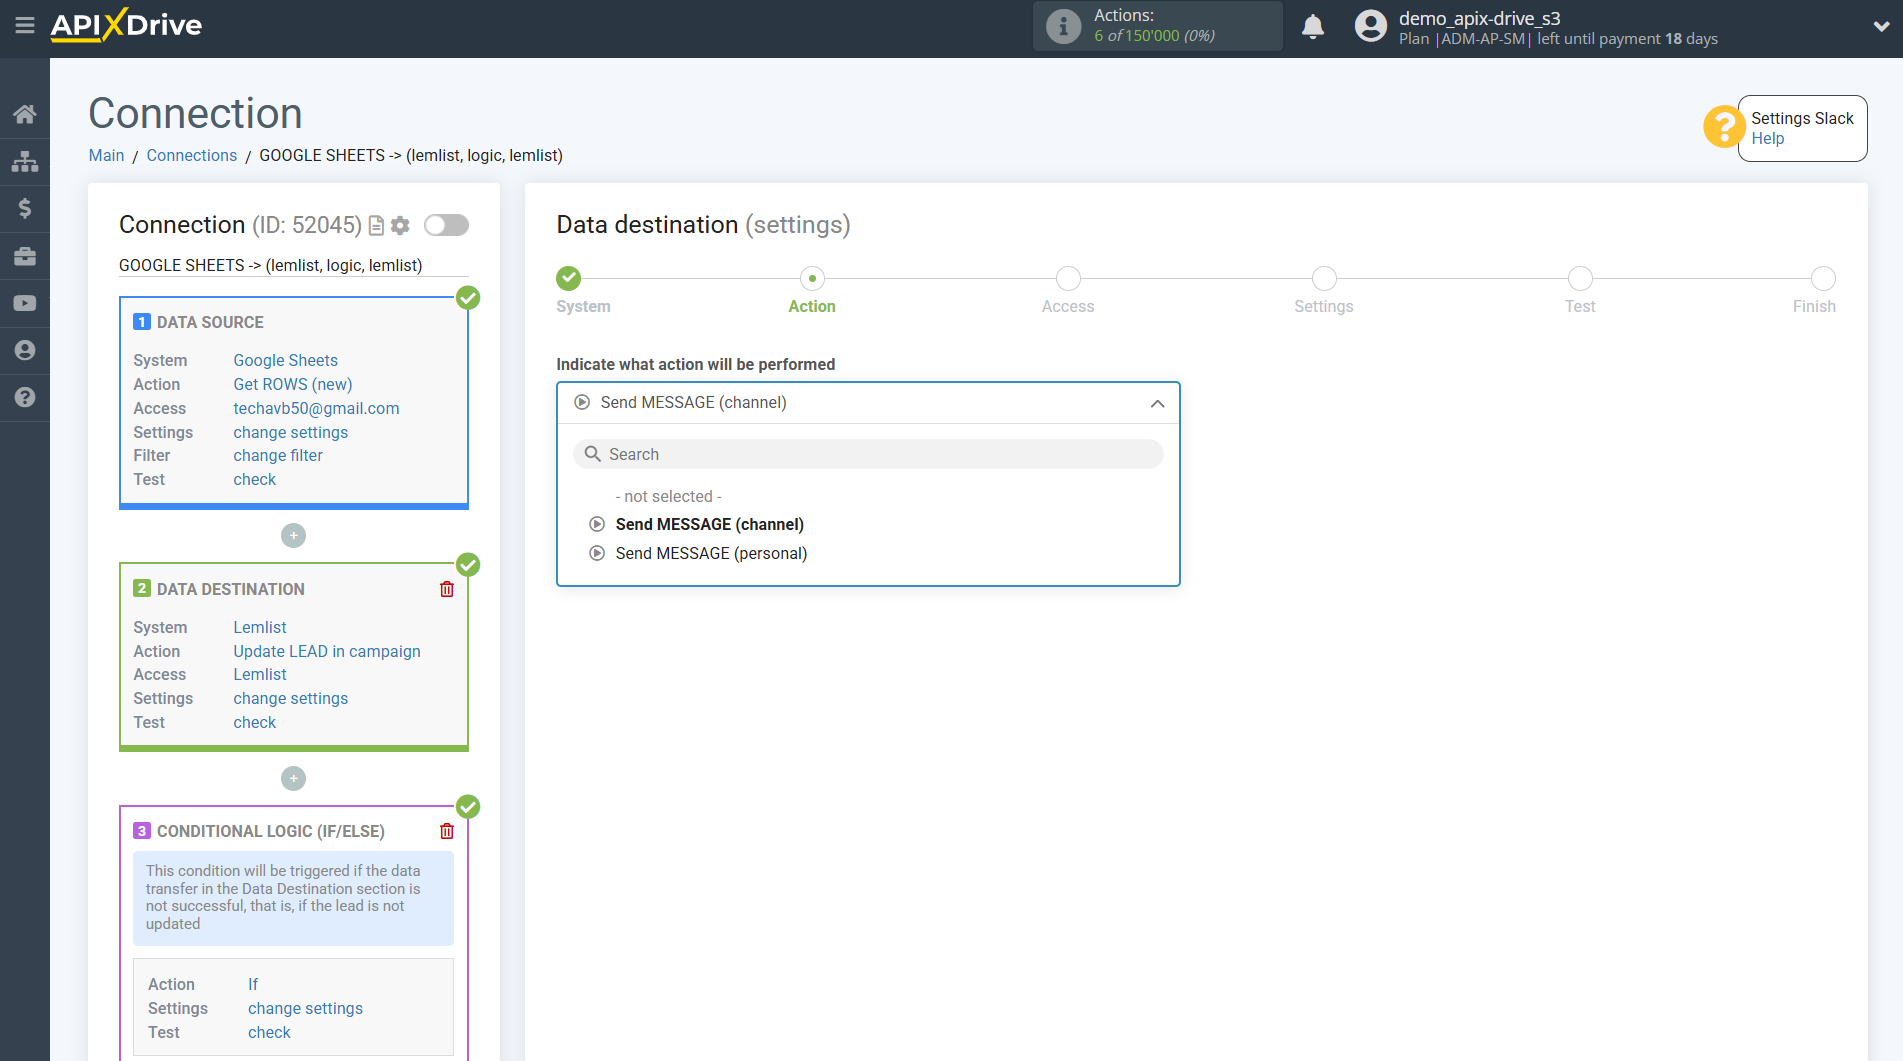Toggle the connection on/off switch
The width and height of the screenshot is (1903, 1061).
(x=446, y=225)
